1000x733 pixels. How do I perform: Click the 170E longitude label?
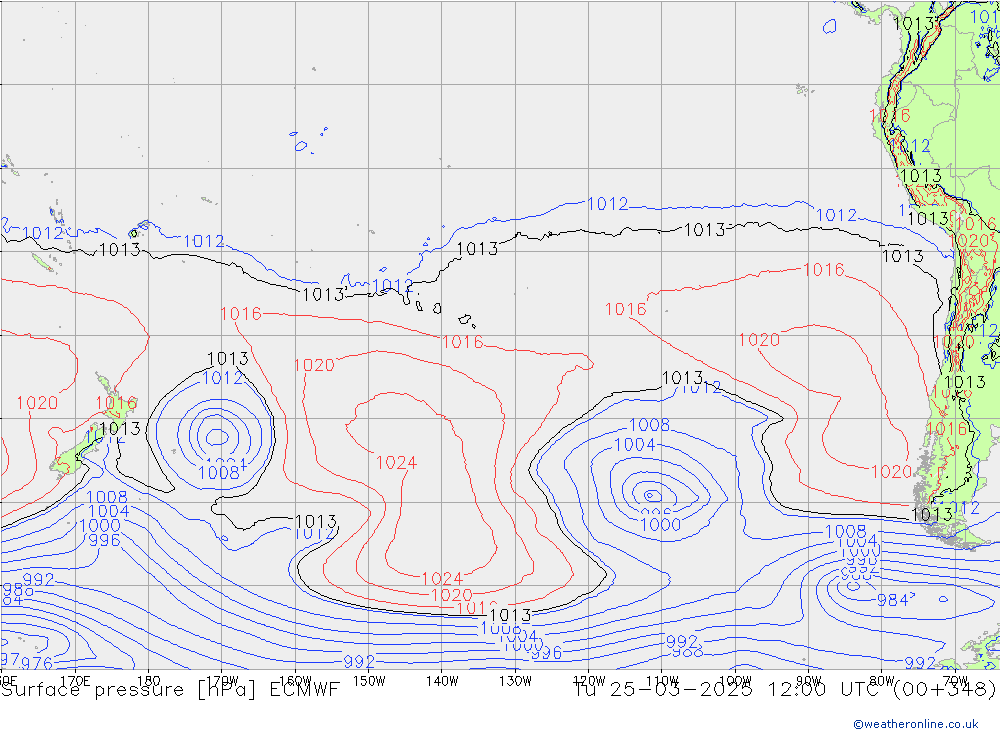click(75, 681)
